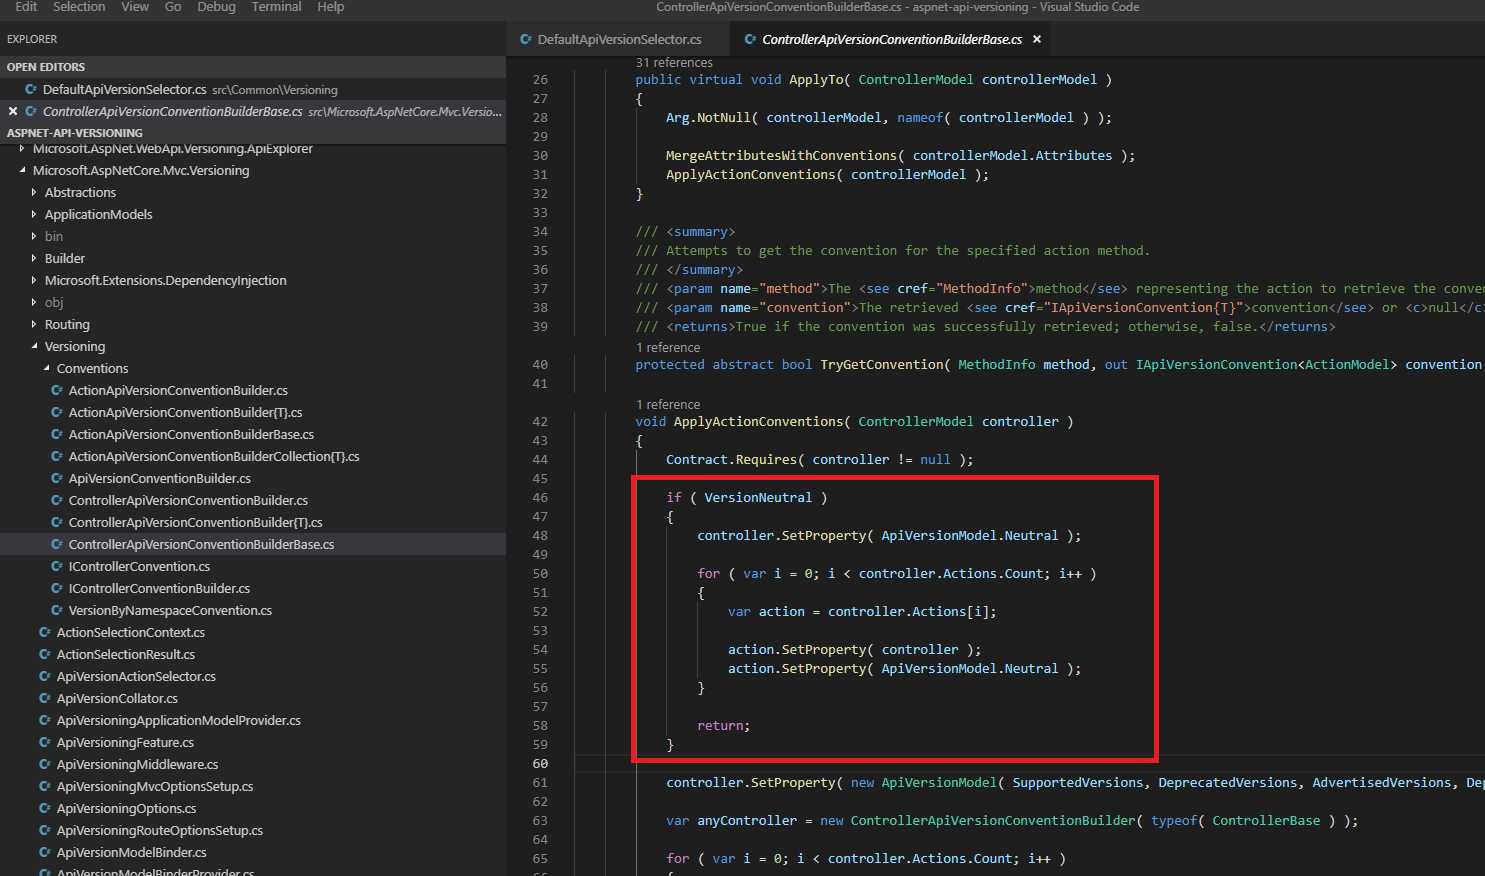Click '1 reference' lens above TryGetConvention
The image size is (1485, 876).
(x=668, y=347)
